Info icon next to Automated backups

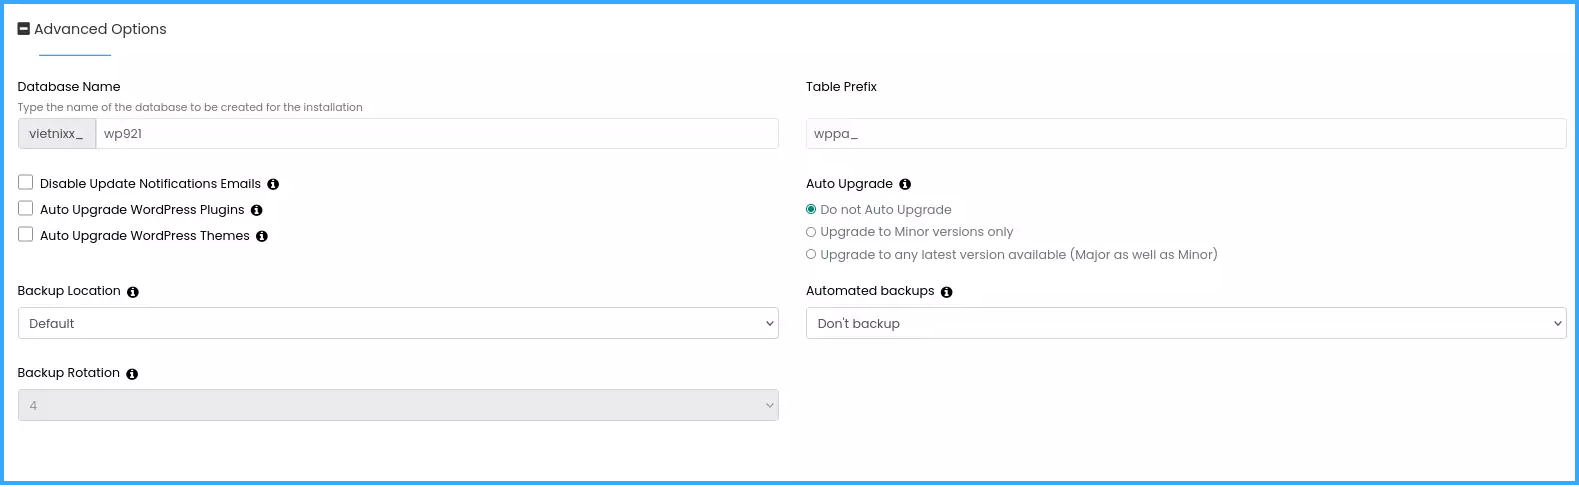(947, 292)
